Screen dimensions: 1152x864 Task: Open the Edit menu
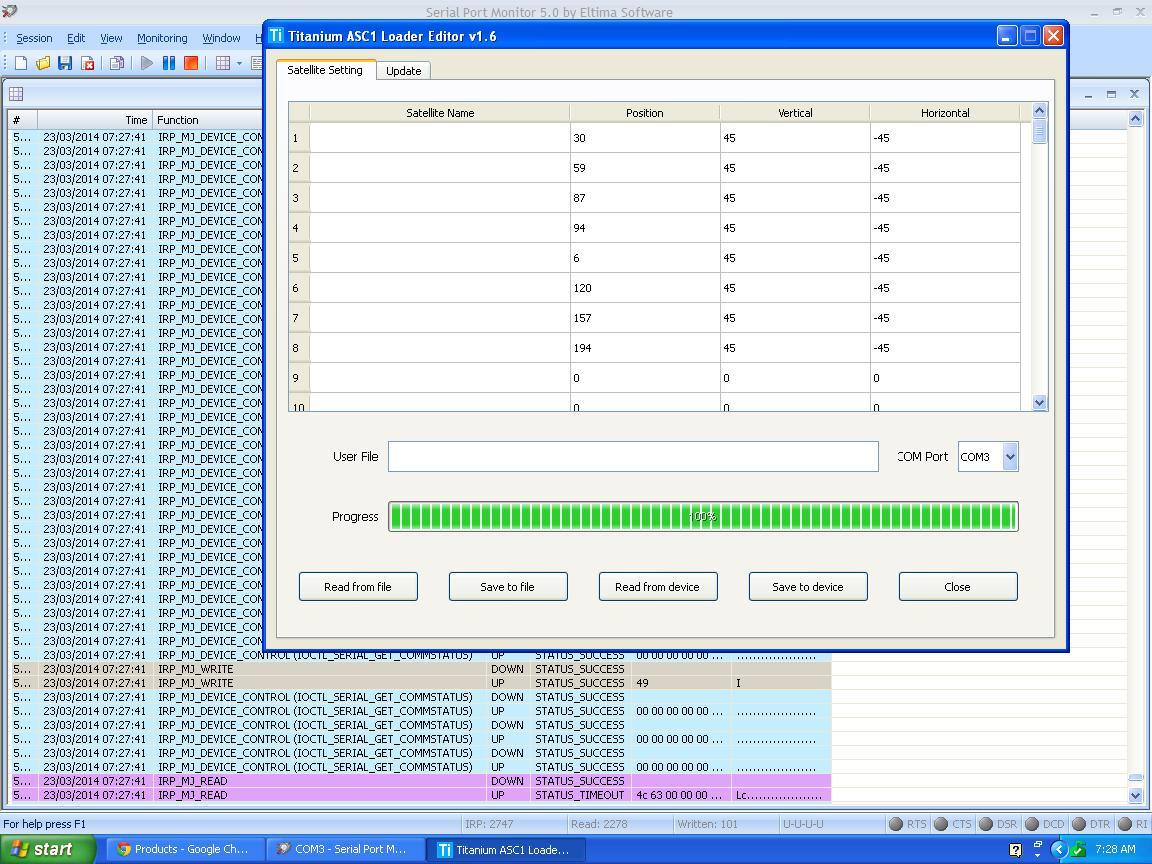[76, 38]
